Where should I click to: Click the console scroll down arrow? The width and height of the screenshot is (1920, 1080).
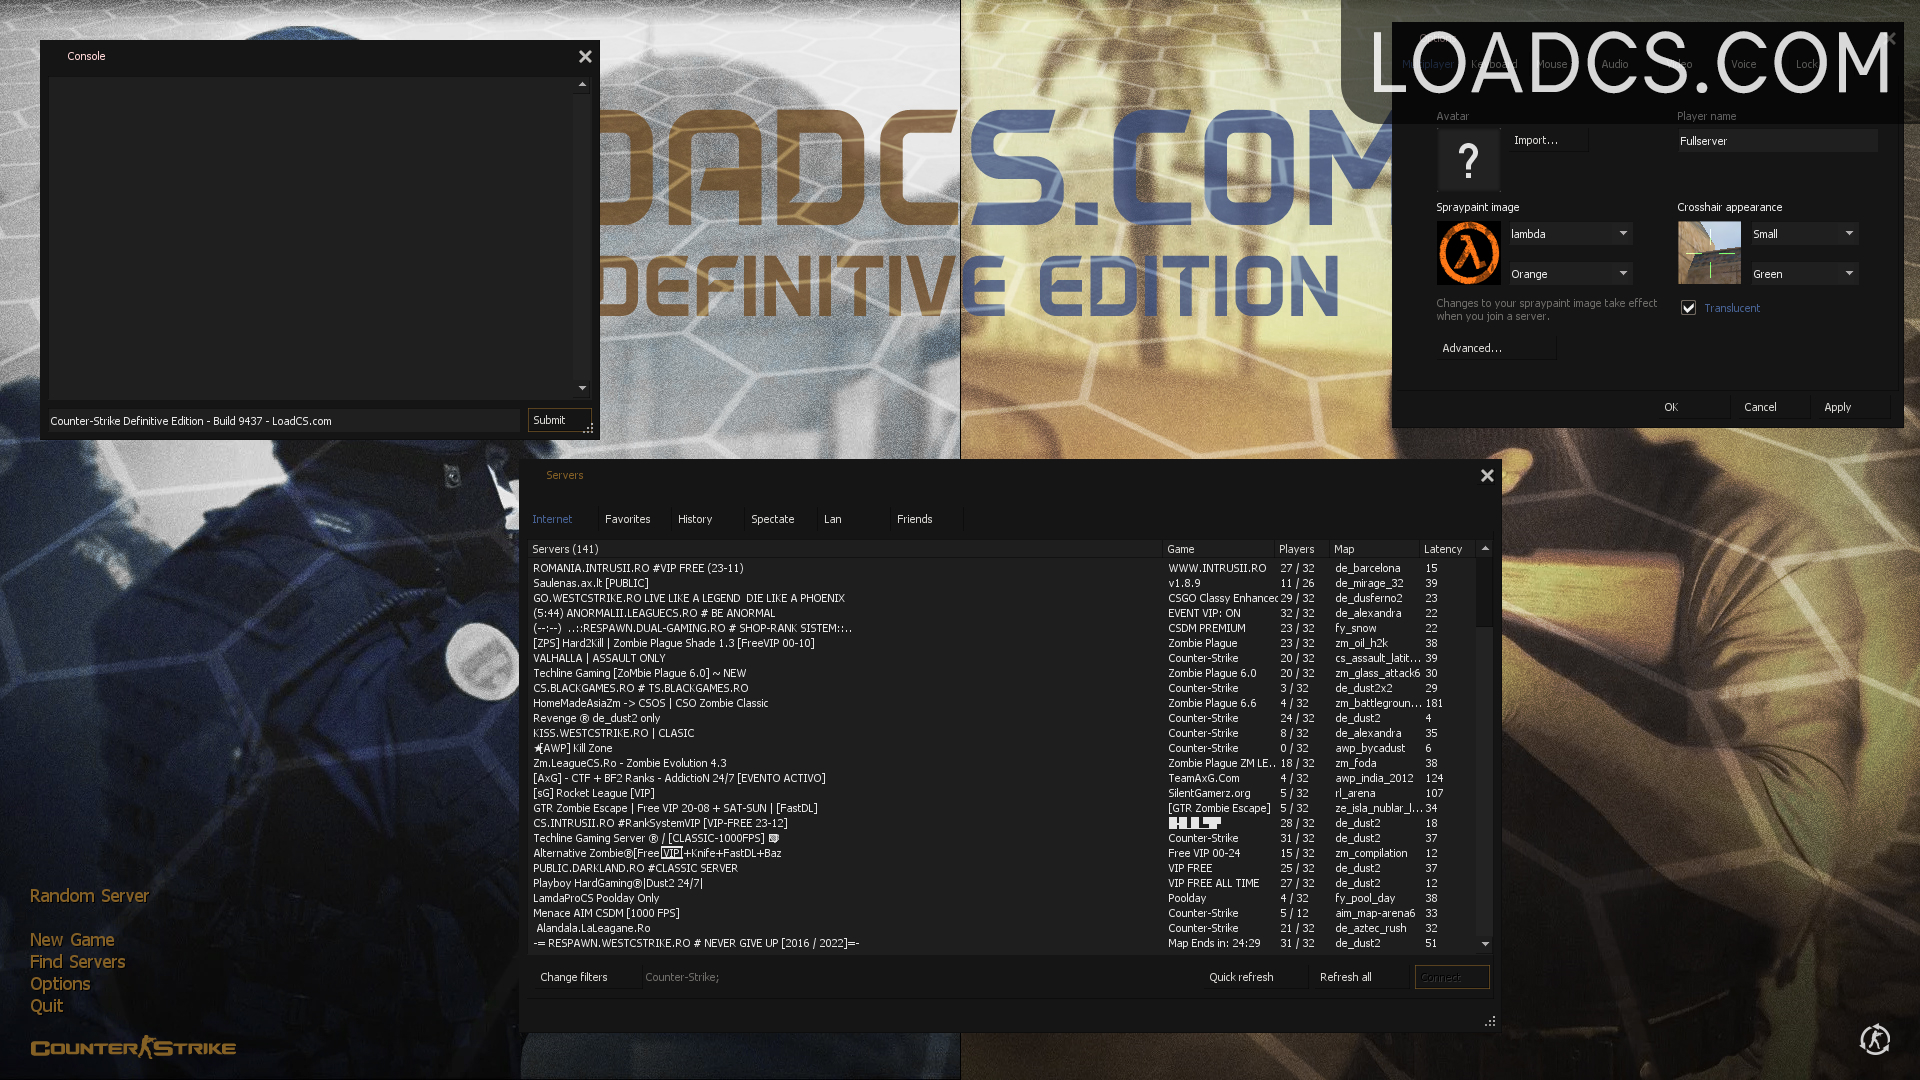(582, 388)
